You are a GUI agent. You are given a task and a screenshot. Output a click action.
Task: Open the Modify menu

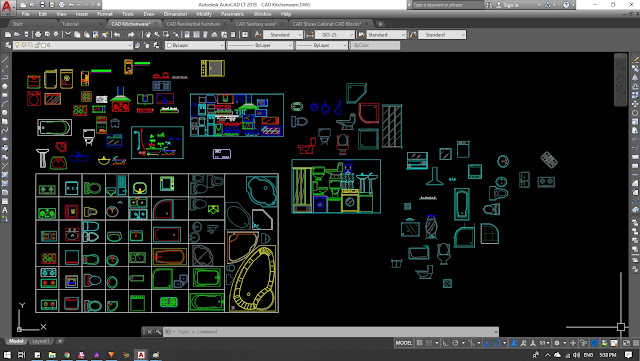(204, 14)
